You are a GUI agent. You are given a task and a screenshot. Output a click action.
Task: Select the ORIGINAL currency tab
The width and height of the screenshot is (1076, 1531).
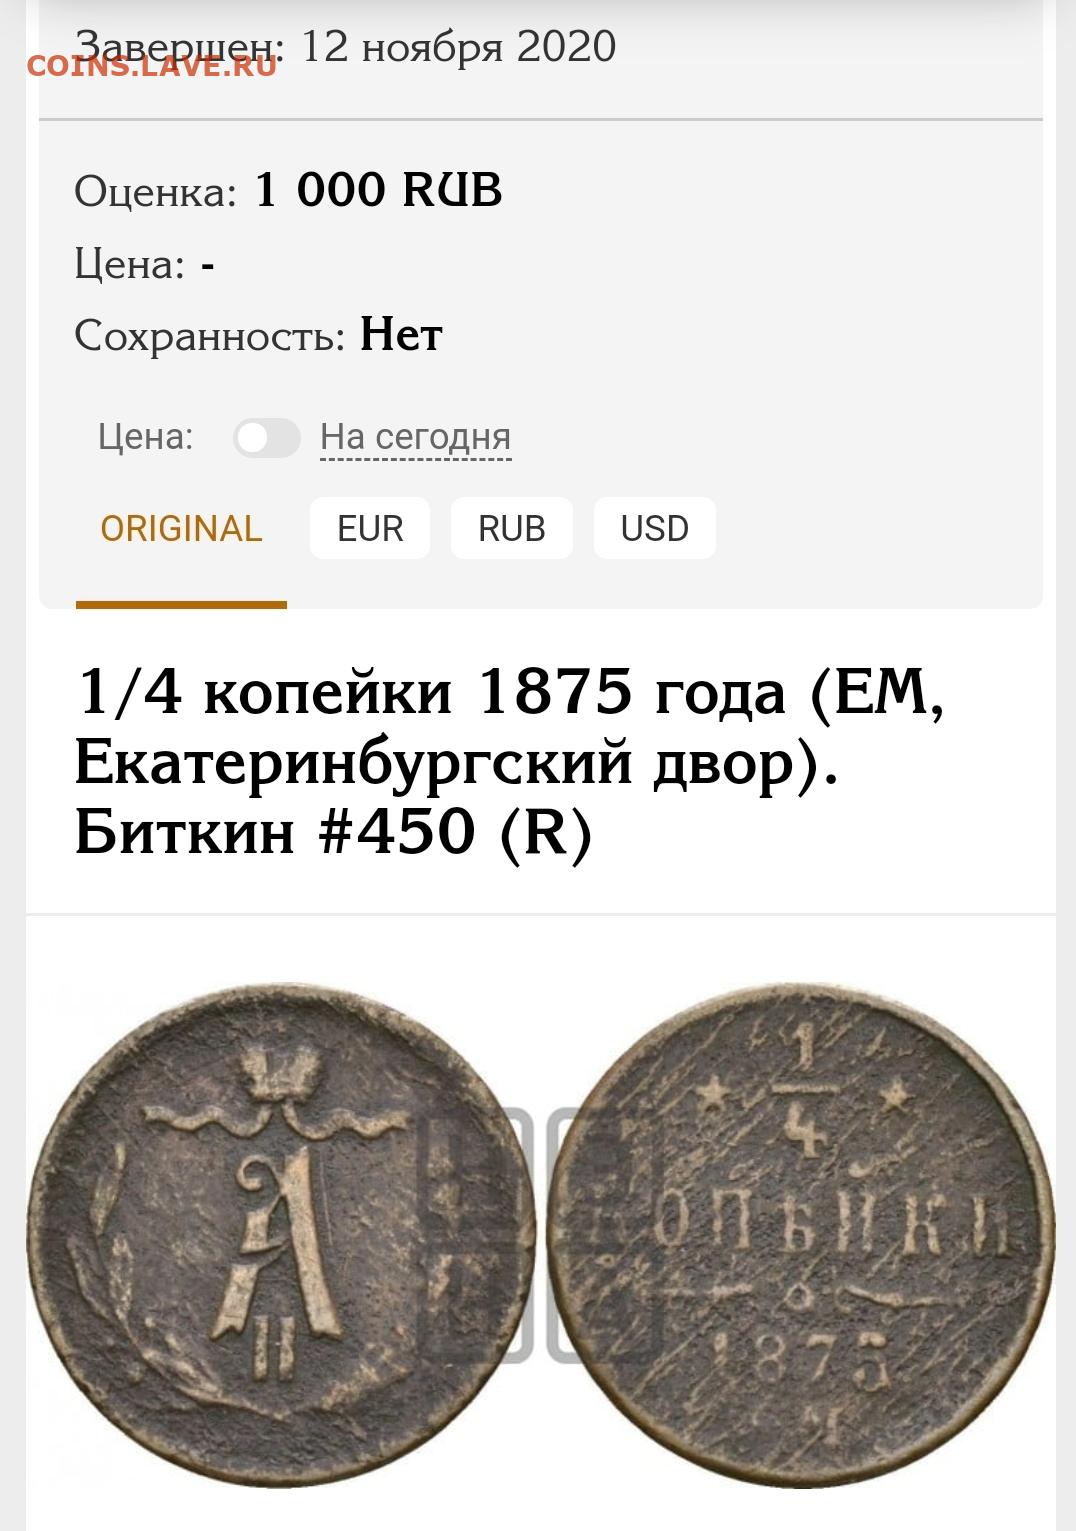(181, 529)
